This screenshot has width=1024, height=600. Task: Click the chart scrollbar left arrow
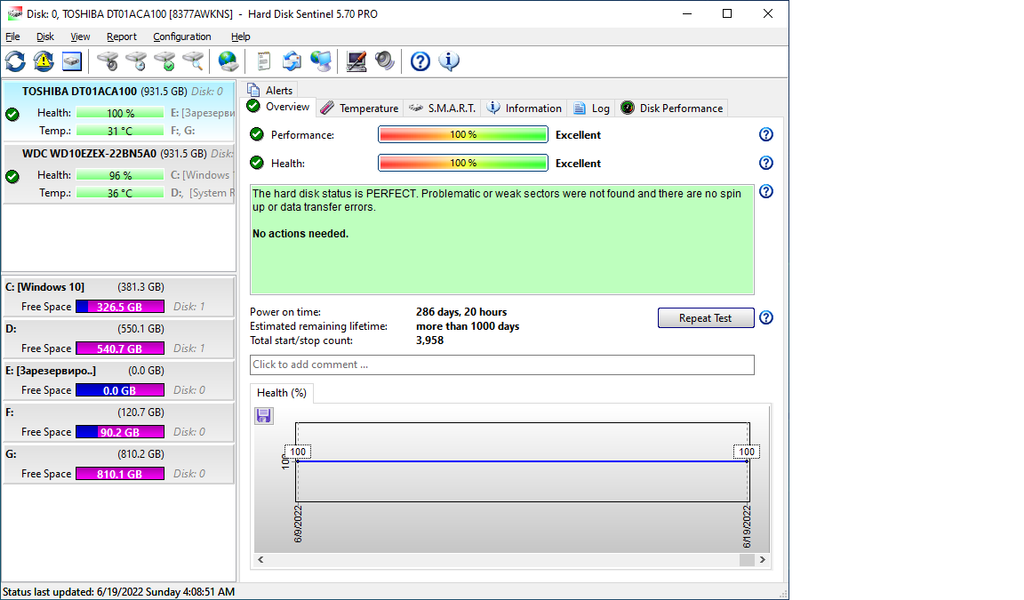pyautogui.click(x=261, y=560)
